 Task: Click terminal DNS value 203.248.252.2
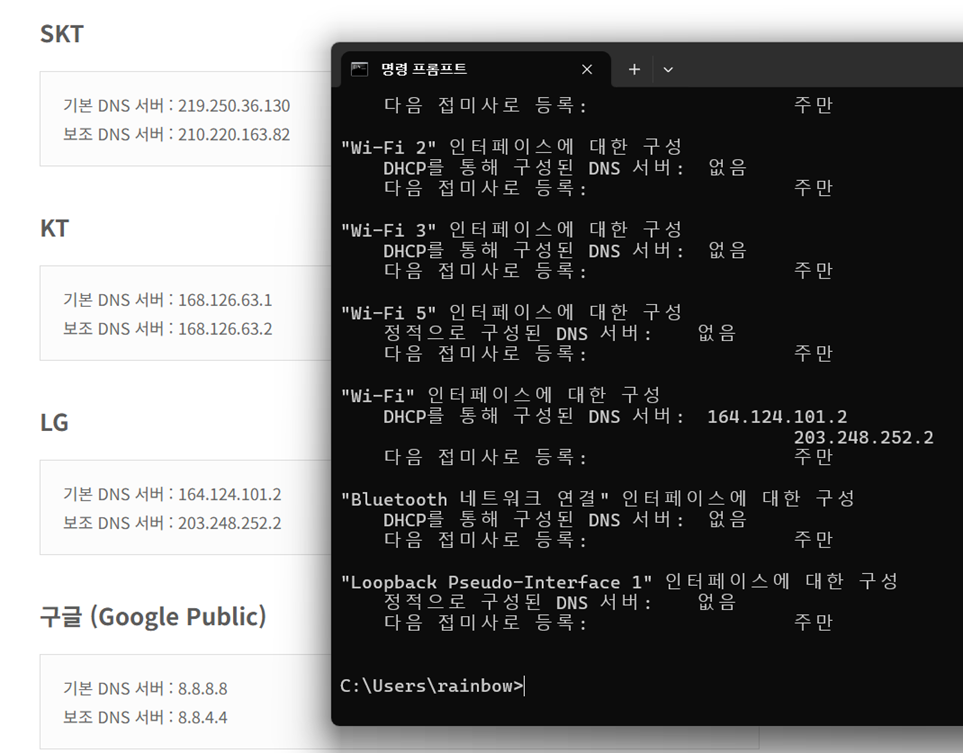[x=864, y=437]
